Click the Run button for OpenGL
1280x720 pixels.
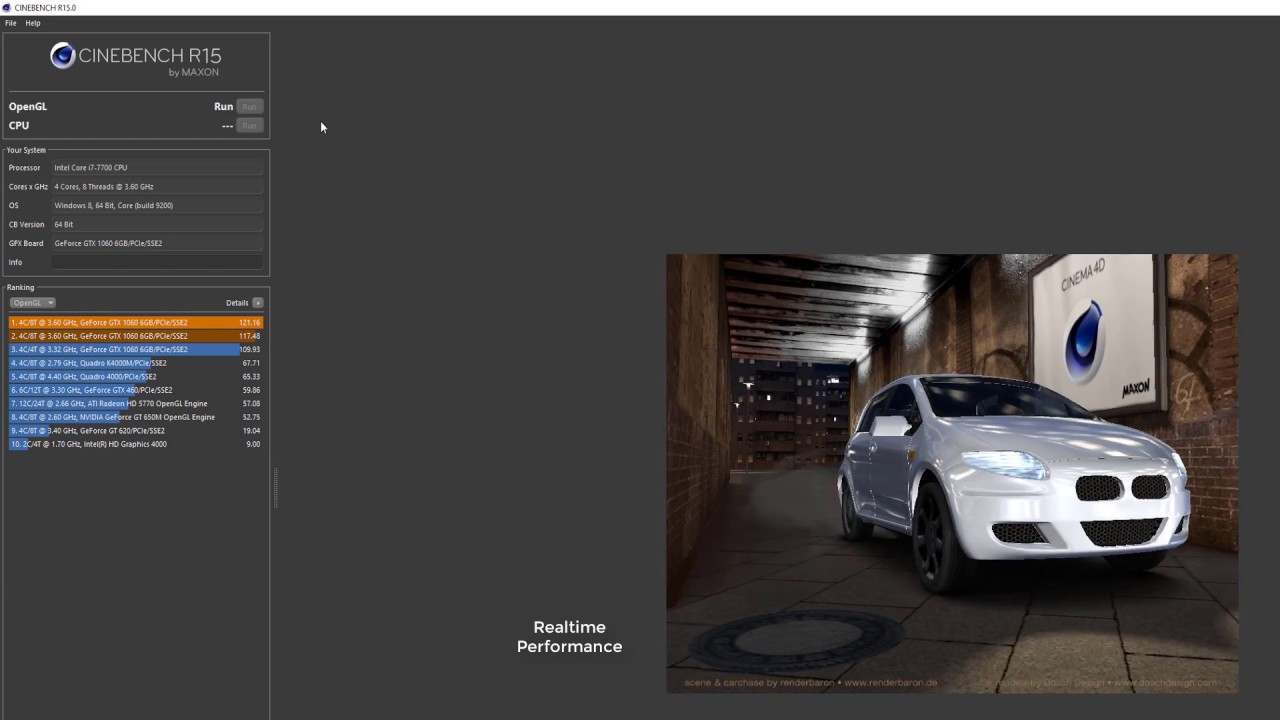tap(249, 106)
